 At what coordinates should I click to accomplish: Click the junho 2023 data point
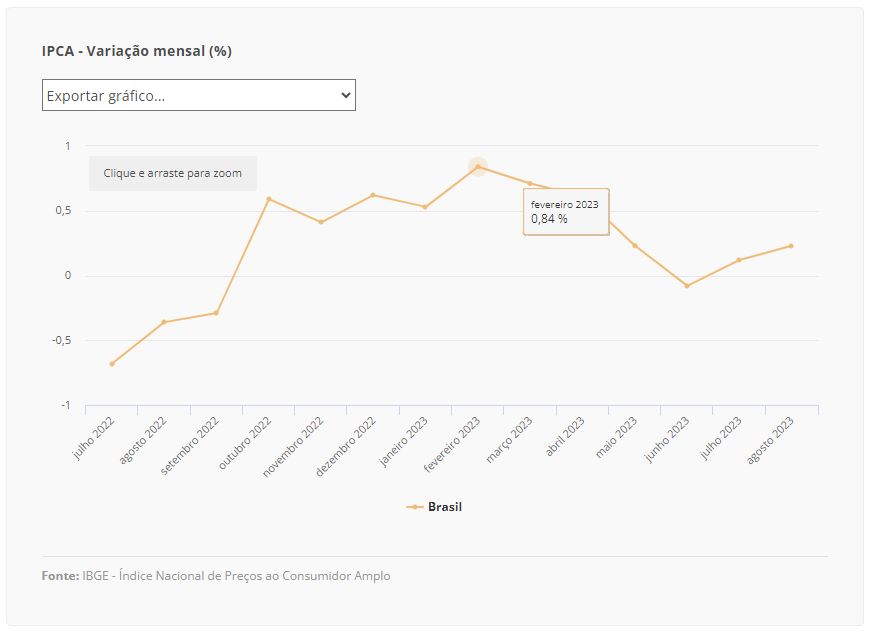click(687, 286)
